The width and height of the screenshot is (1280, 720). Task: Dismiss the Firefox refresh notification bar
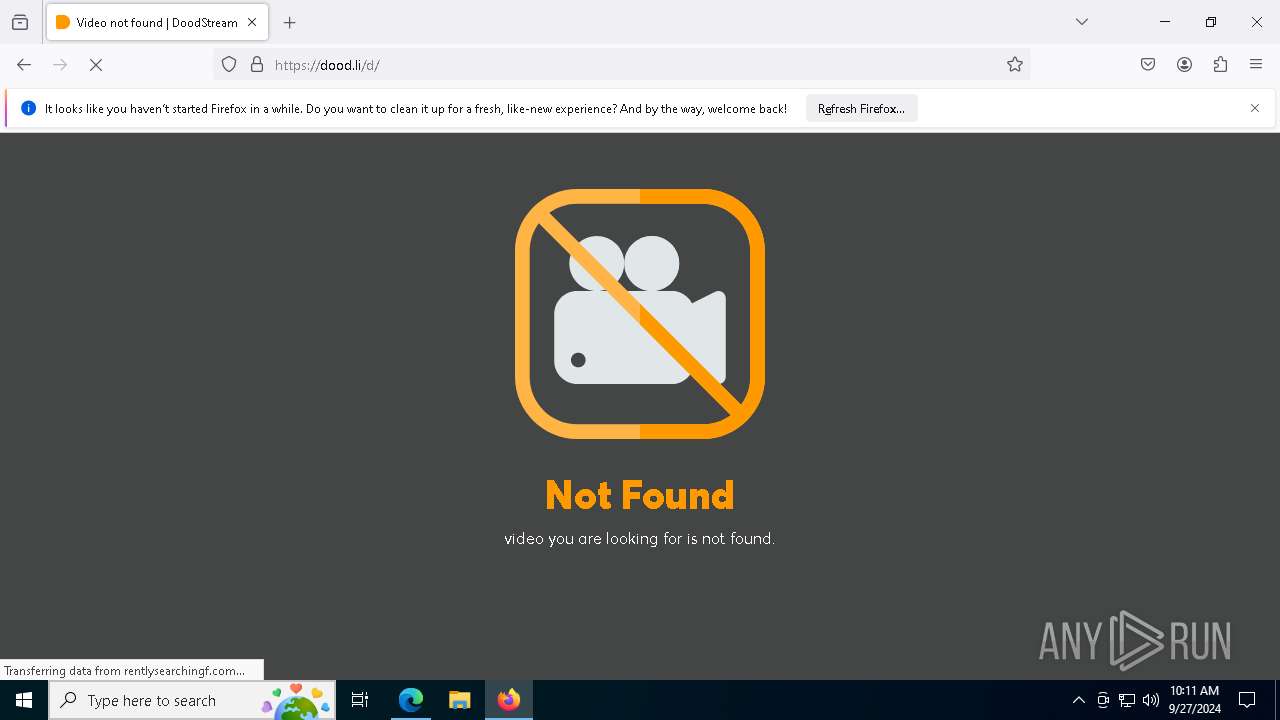(1255, 108)
